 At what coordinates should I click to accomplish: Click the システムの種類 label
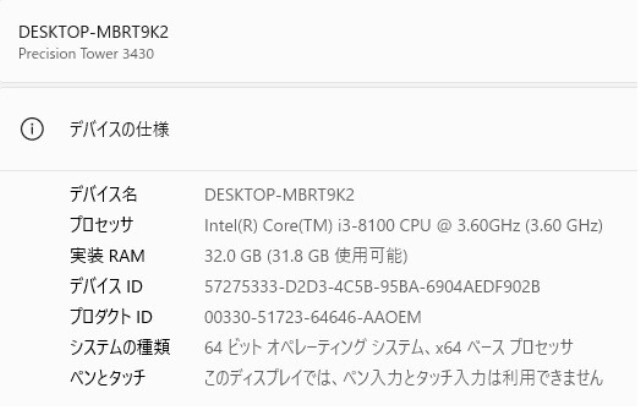[x=118, y=347]
